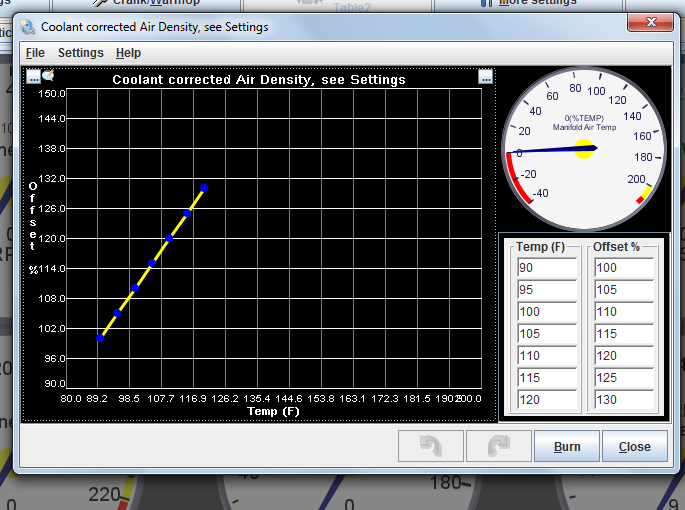This screenshot has width=685, height=510.
Task: Click the Temp field containing 120
Action: (547, 400)
